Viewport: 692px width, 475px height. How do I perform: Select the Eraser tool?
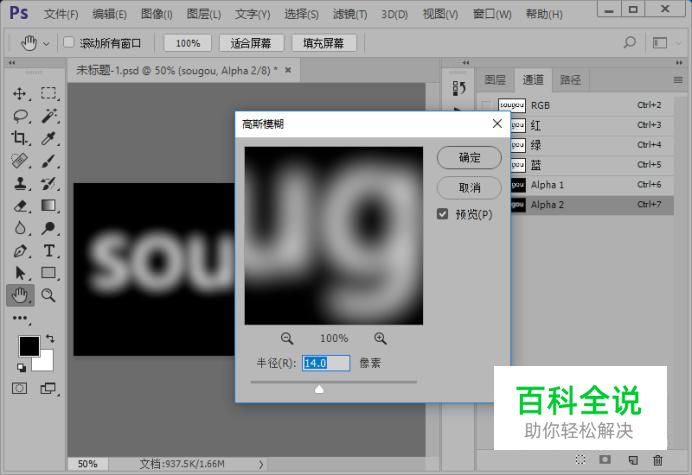point(19,206)
